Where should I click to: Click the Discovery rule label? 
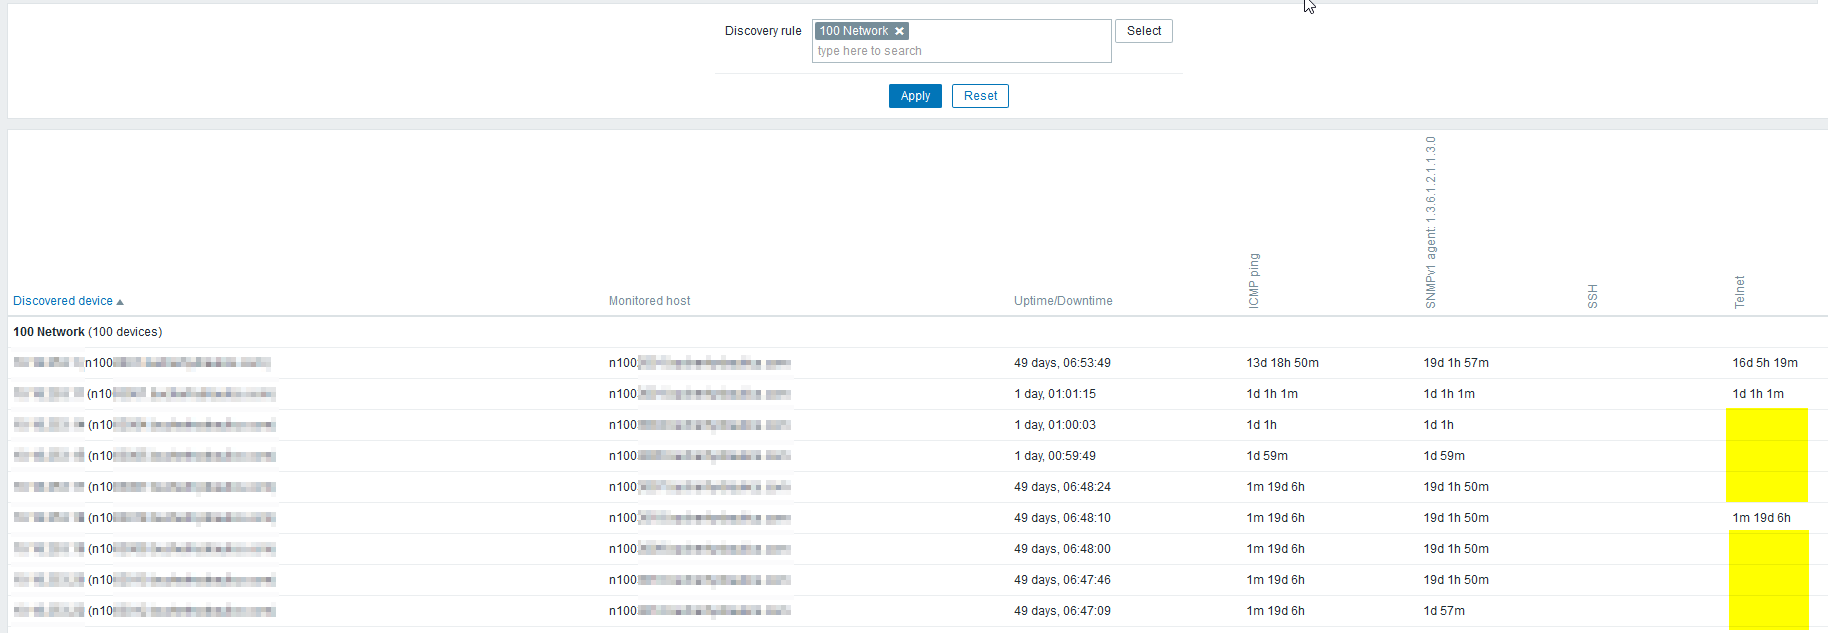763,31
